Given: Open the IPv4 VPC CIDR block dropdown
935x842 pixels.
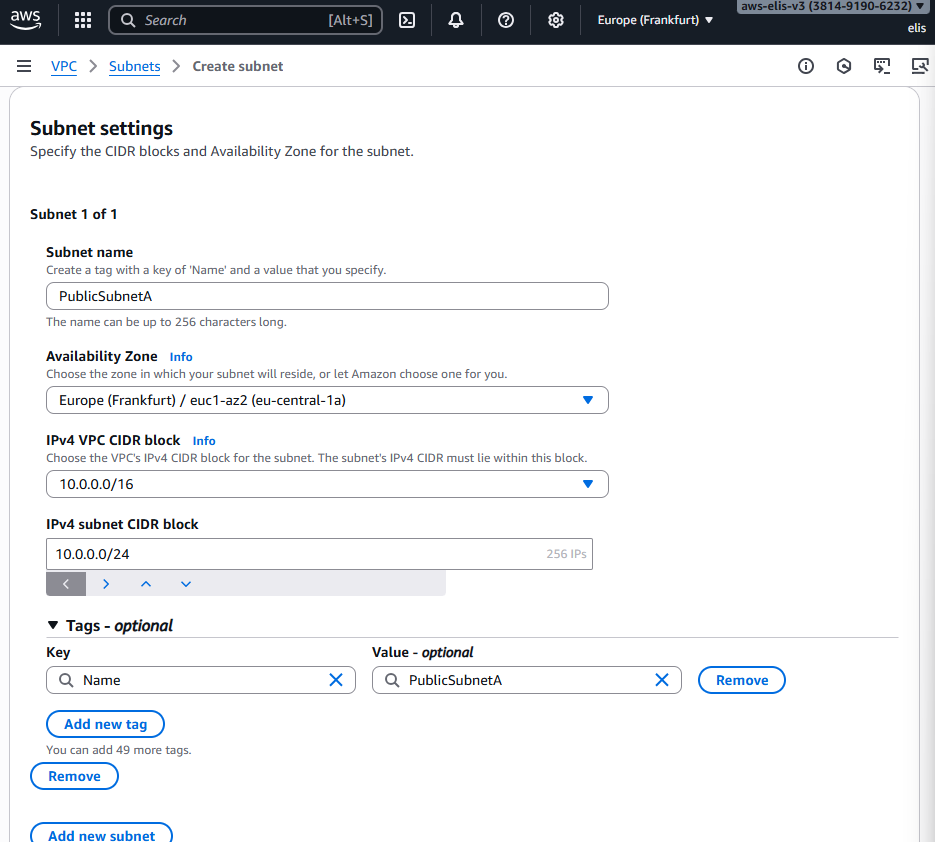Looking at the screenshot, I should click(x=327, y=484).
